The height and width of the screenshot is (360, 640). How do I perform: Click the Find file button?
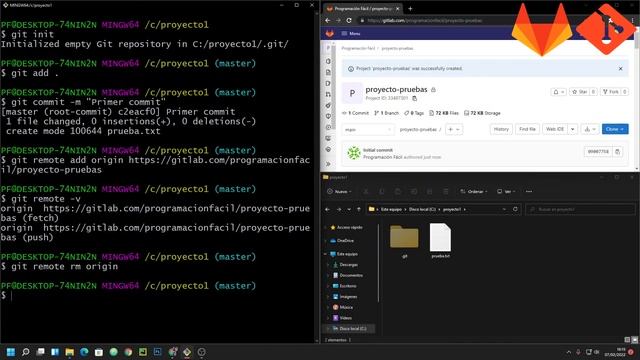[527, 129]
